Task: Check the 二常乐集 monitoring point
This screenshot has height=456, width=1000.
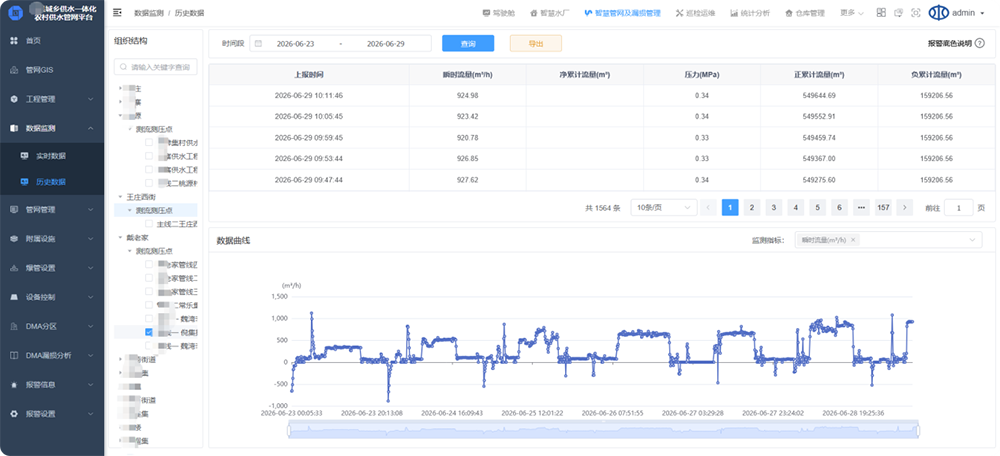Action: [149, 305]
